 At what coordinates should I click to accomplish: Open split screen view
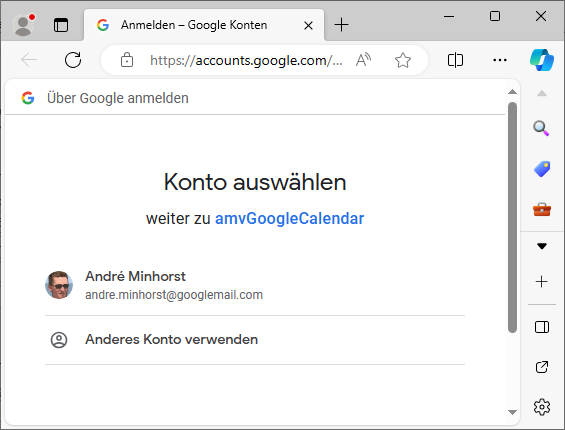pos(455,60)
